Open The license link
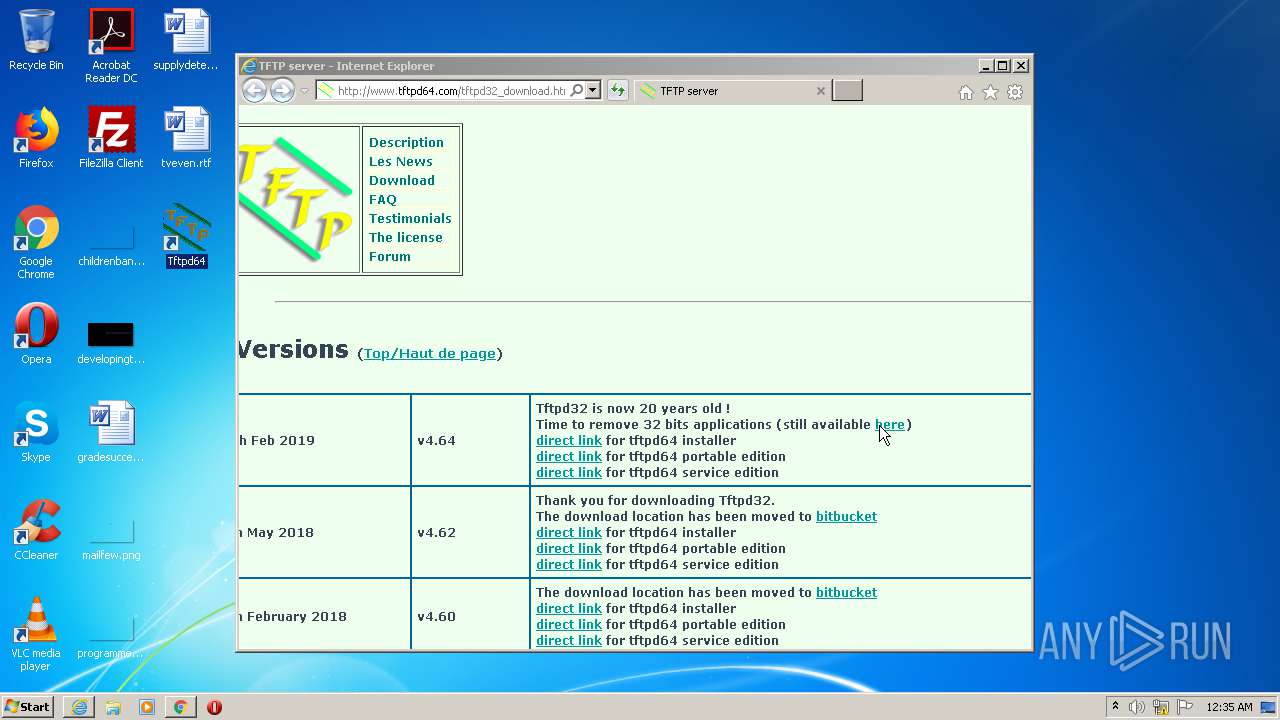The image size is (1280, 720). (406, 237)
